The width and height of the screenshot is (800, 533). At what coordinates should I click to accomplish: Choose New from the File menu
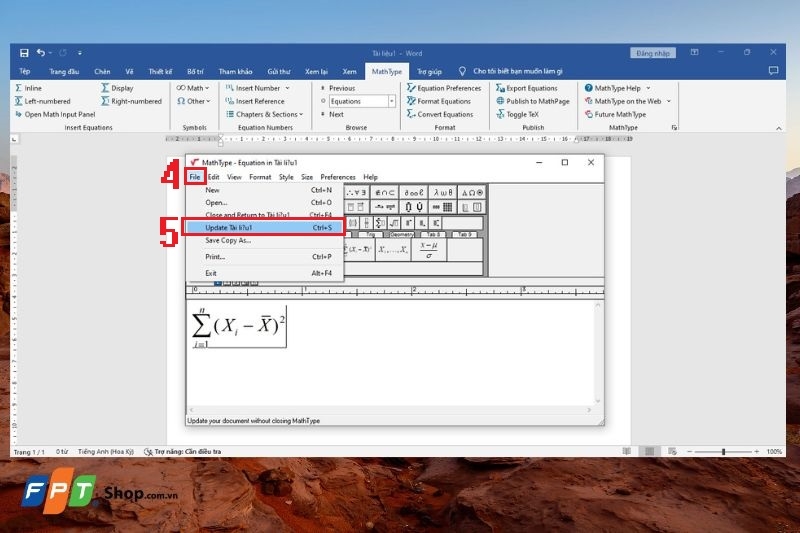click(265, 190)
